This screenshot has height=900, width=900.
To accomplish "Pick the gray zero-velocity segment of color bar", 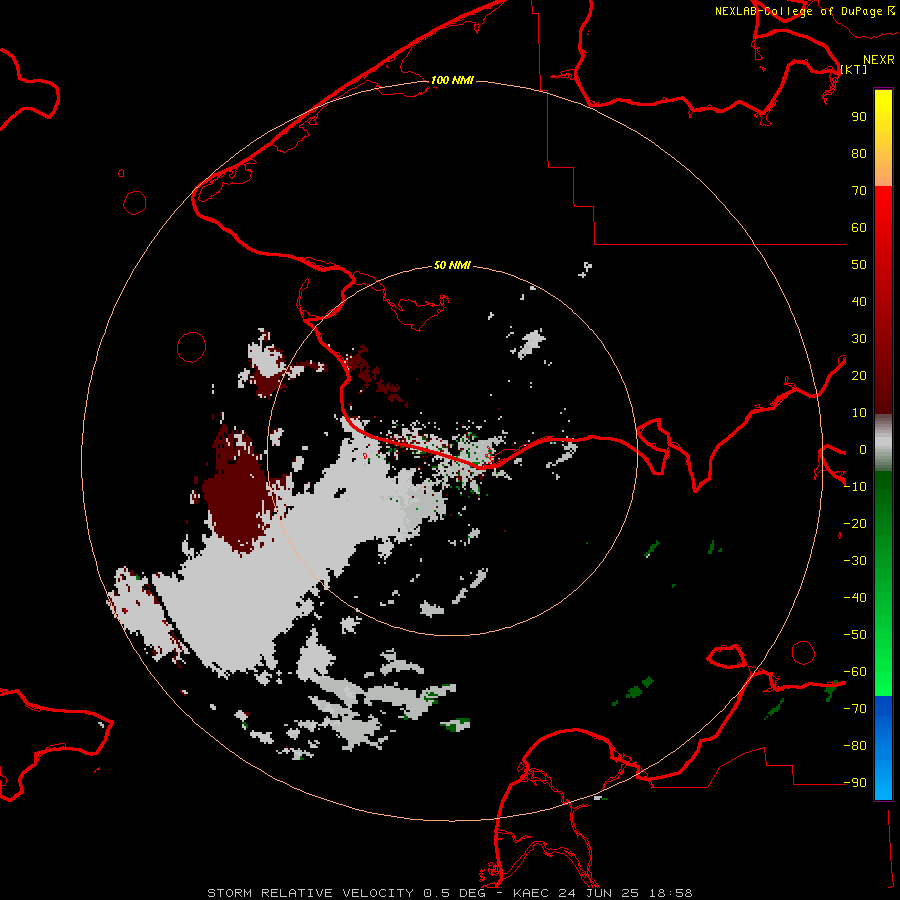I will (x=883, y=443).
